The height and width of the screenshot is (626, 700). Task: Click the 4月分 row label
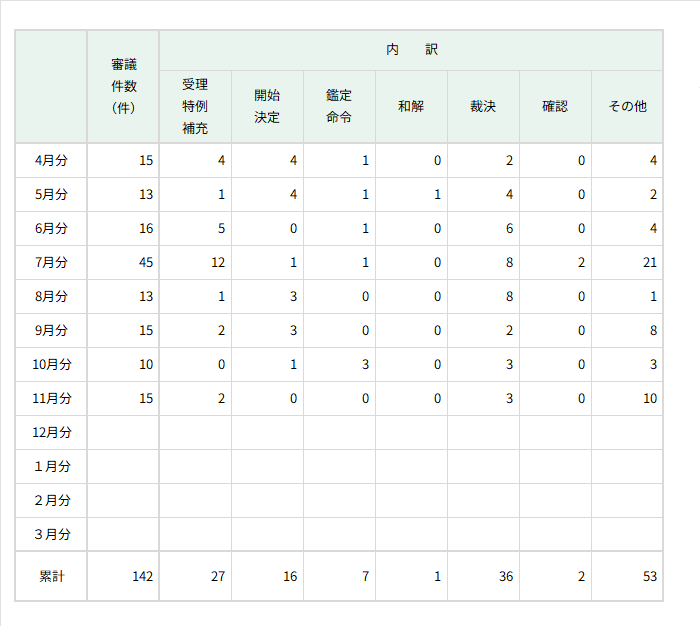tap(52, 160)
